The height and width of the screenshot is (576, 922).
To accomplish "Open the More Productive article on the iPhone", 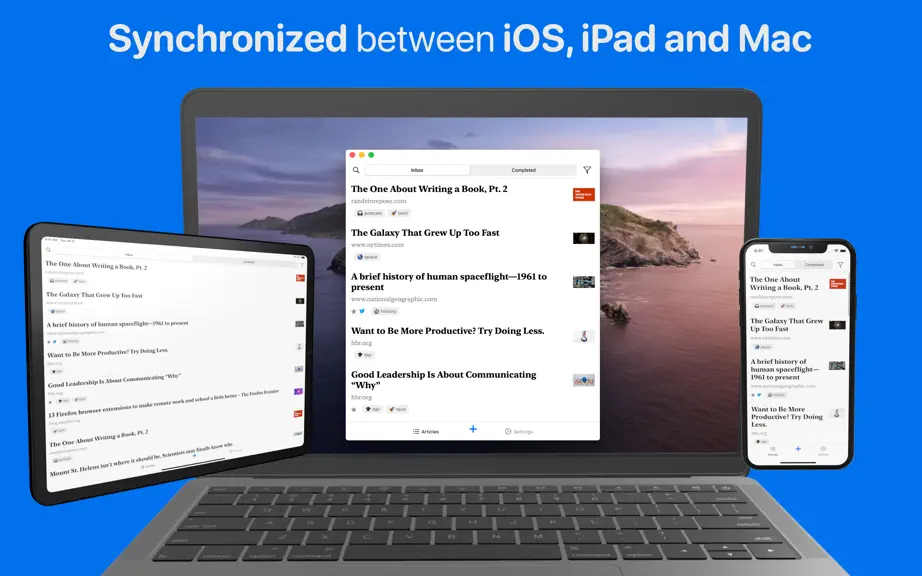I will 786,416.
